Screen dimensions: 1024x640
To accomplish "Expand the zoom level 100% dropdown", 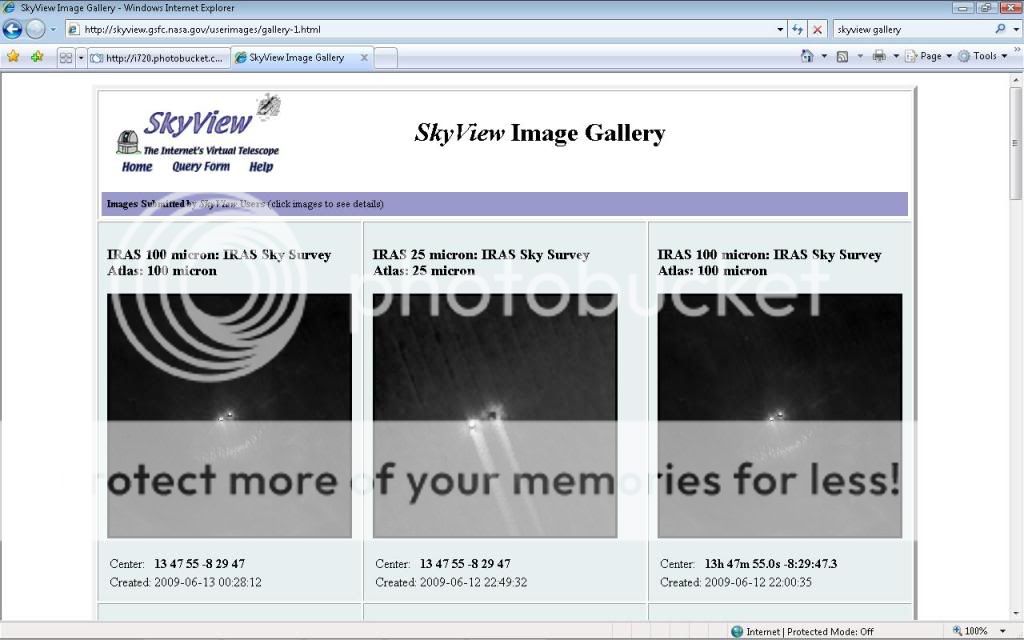I will [1003, 631].
